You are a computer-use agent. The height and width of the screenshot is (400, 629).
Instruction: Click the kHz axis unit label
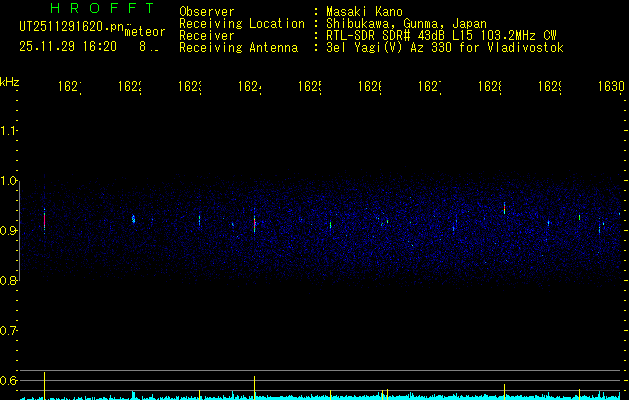coord(10,82)
